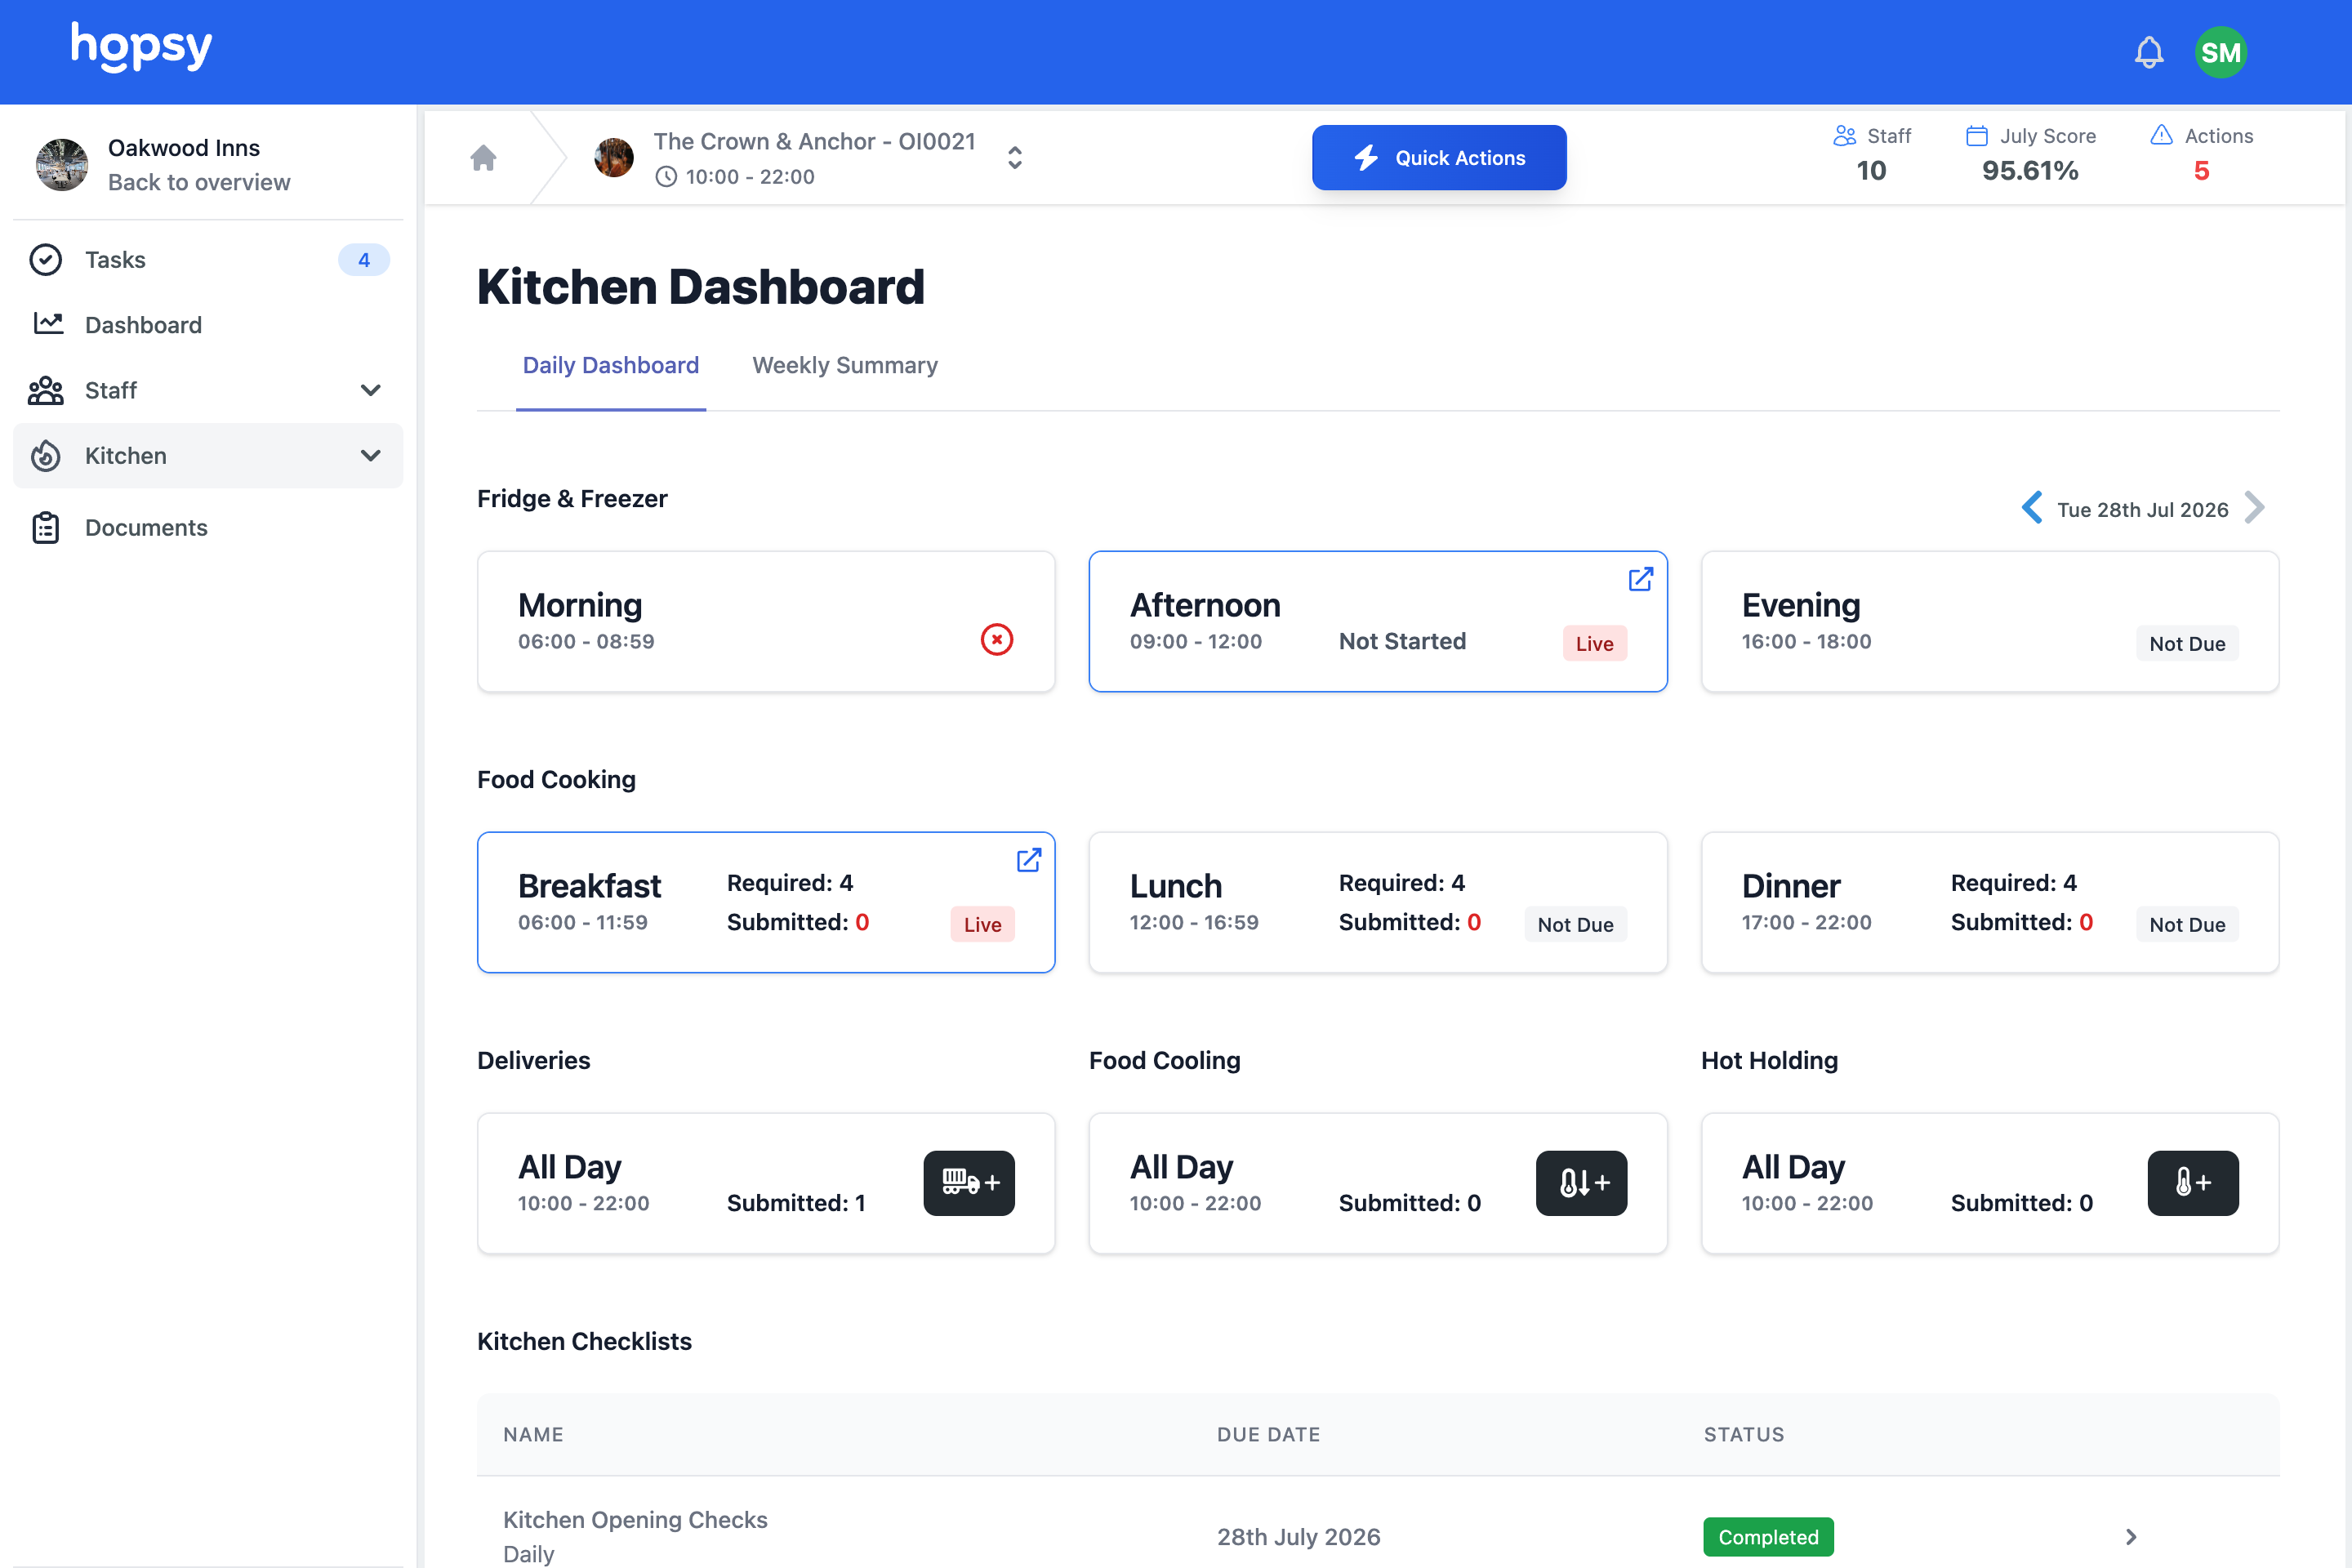Click the Actions warning triangle icon
This screenshot has height=1568, width=2352.
(x=2161, y=135)
